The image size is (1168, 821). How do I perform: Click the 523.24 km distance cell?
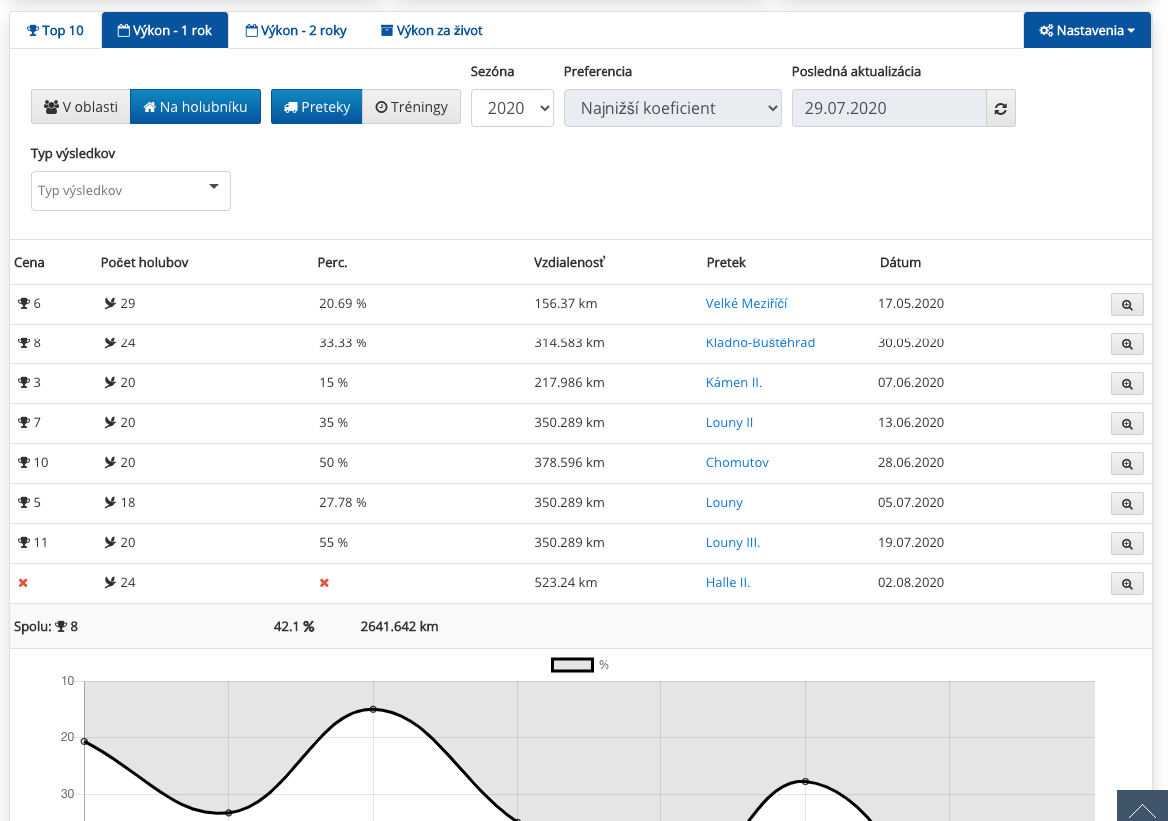tap(565, 583)
